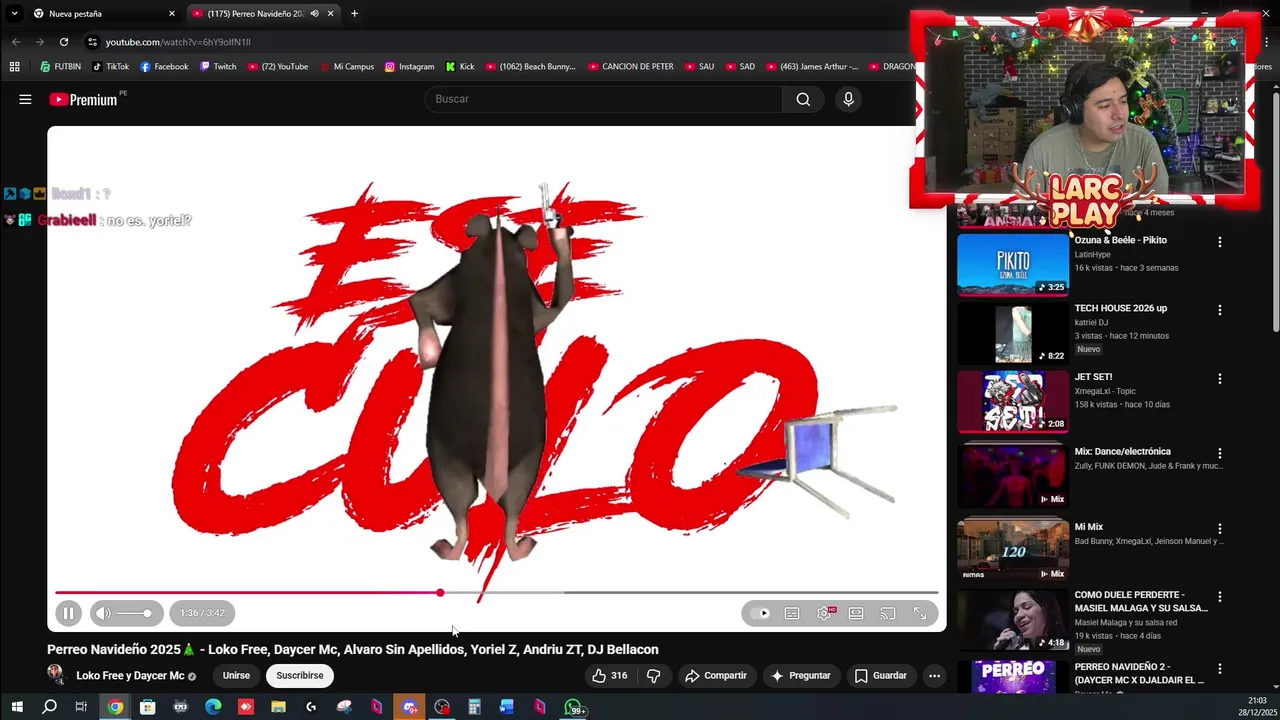Pause the video playback
Image resolution: width=1280 pixels, height=720 pixels.
pyautogui.click(x=68, y=613)
